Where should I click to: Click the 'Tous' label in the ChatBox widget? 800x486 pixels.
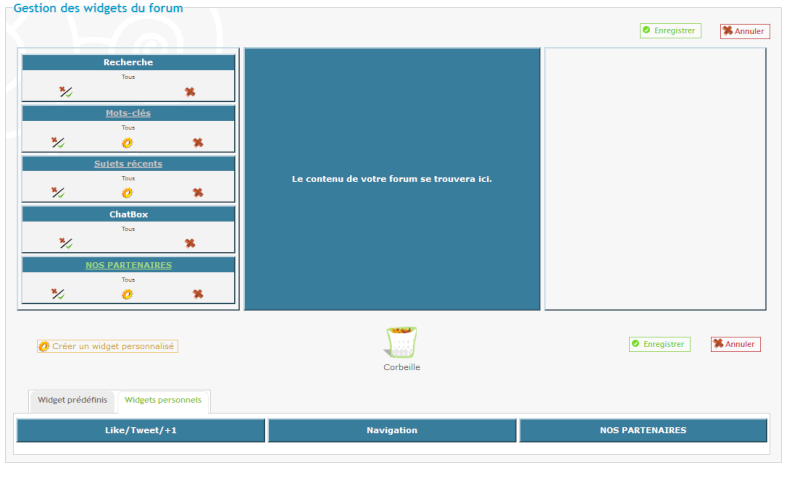coord(128,229)
